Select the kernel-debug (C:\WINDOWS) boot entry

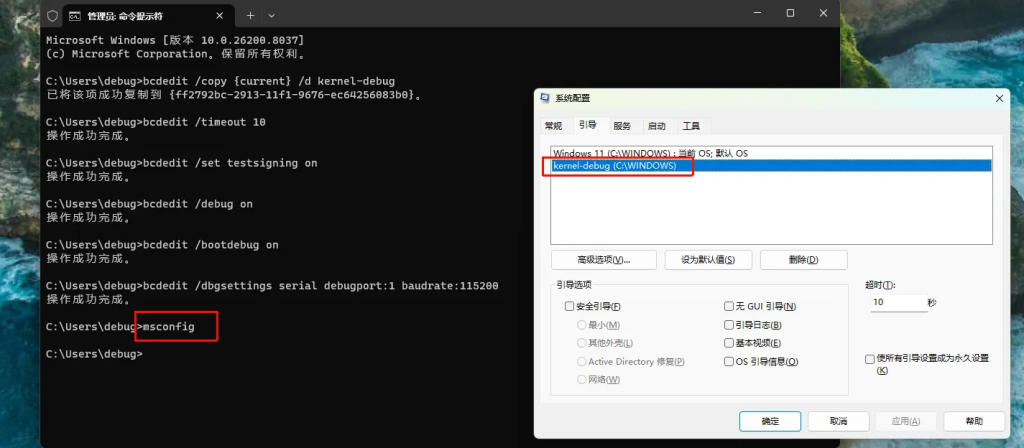click(771, 166)
